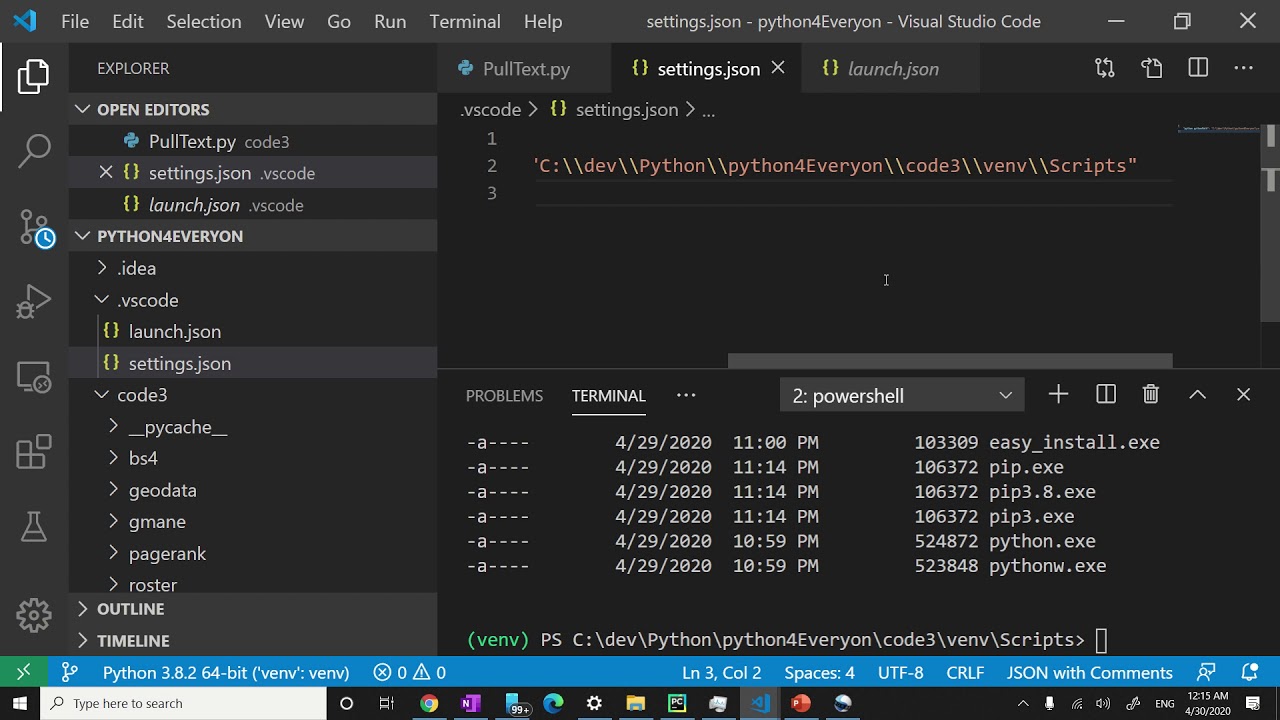Viewport: 1280px width, 720px height.
Task: Click the Type here to search box
Action: tap(183, 704)
